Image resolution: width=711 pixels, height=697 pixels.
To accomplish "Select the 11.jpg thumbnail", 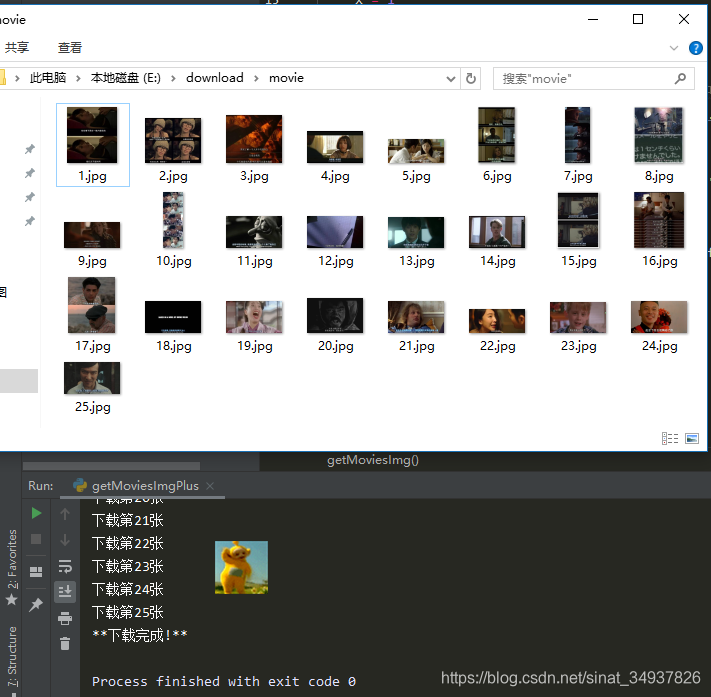I will click(254, 232).
